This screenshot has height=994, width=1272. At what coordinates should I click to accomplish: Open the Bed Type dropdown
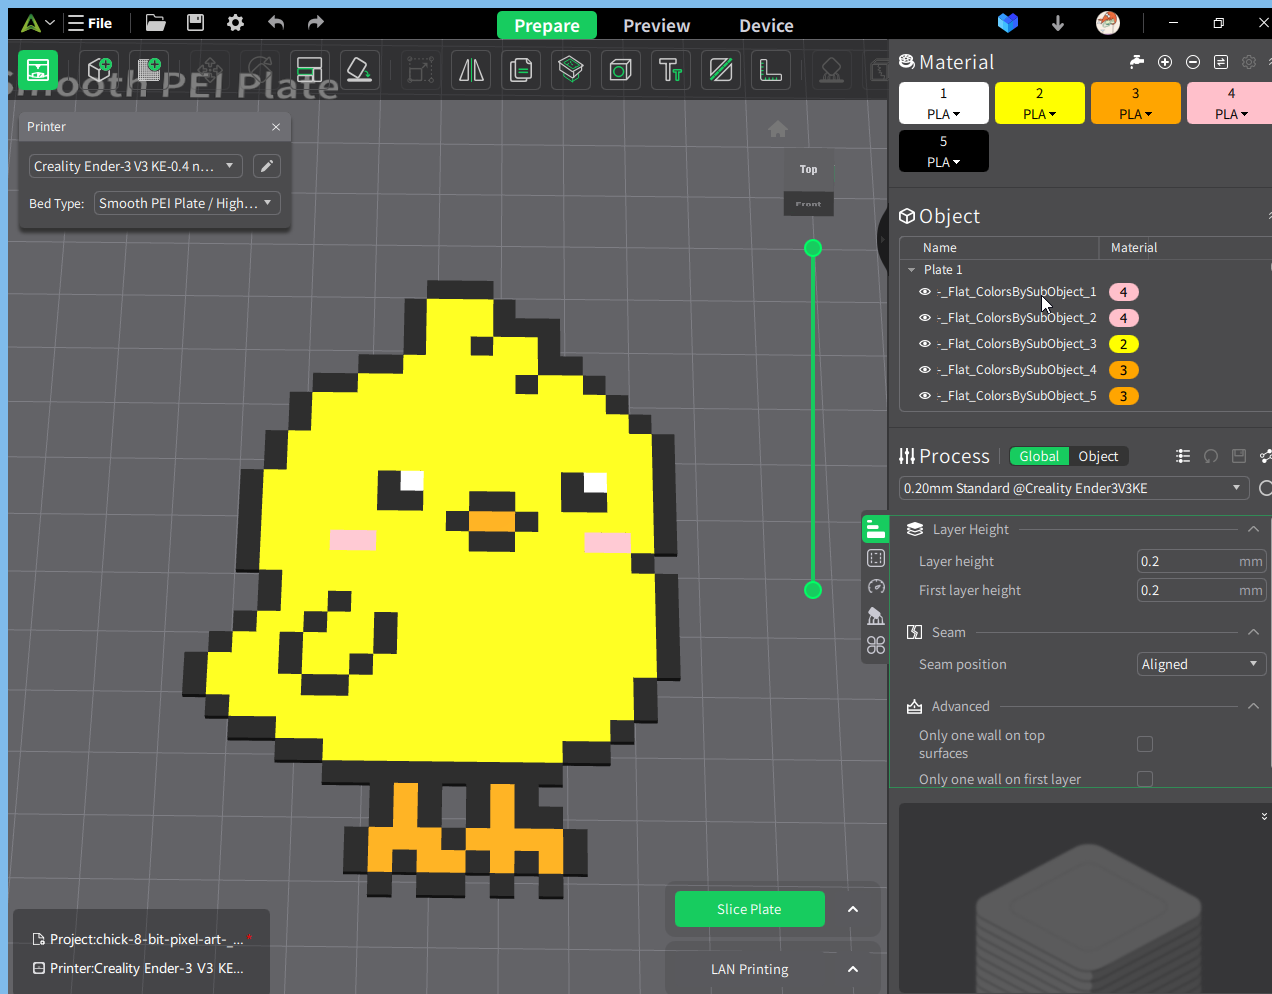tap(187, 203)
